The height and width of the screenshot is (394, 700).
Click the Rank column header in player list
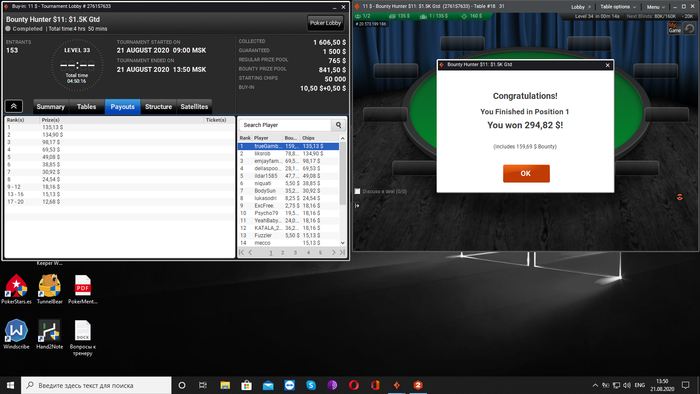pyautogui.click(x=245, y=138)
